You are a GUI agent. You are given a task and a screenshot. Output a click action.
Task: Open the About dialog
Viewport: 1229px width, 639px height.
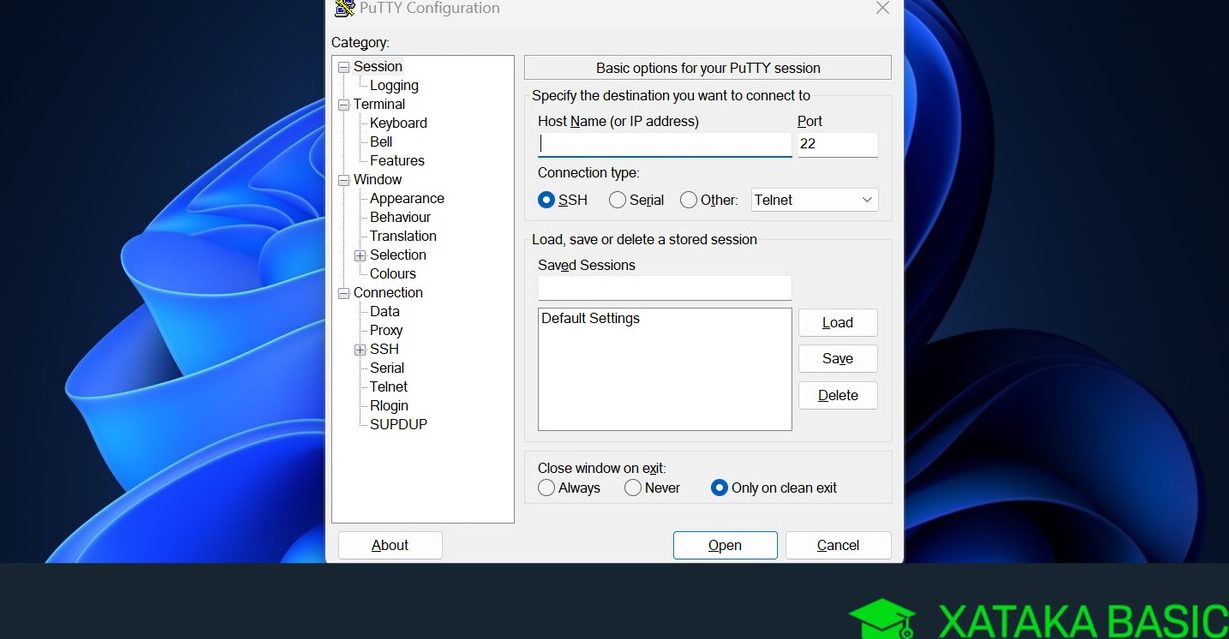(x=389, y=545)
